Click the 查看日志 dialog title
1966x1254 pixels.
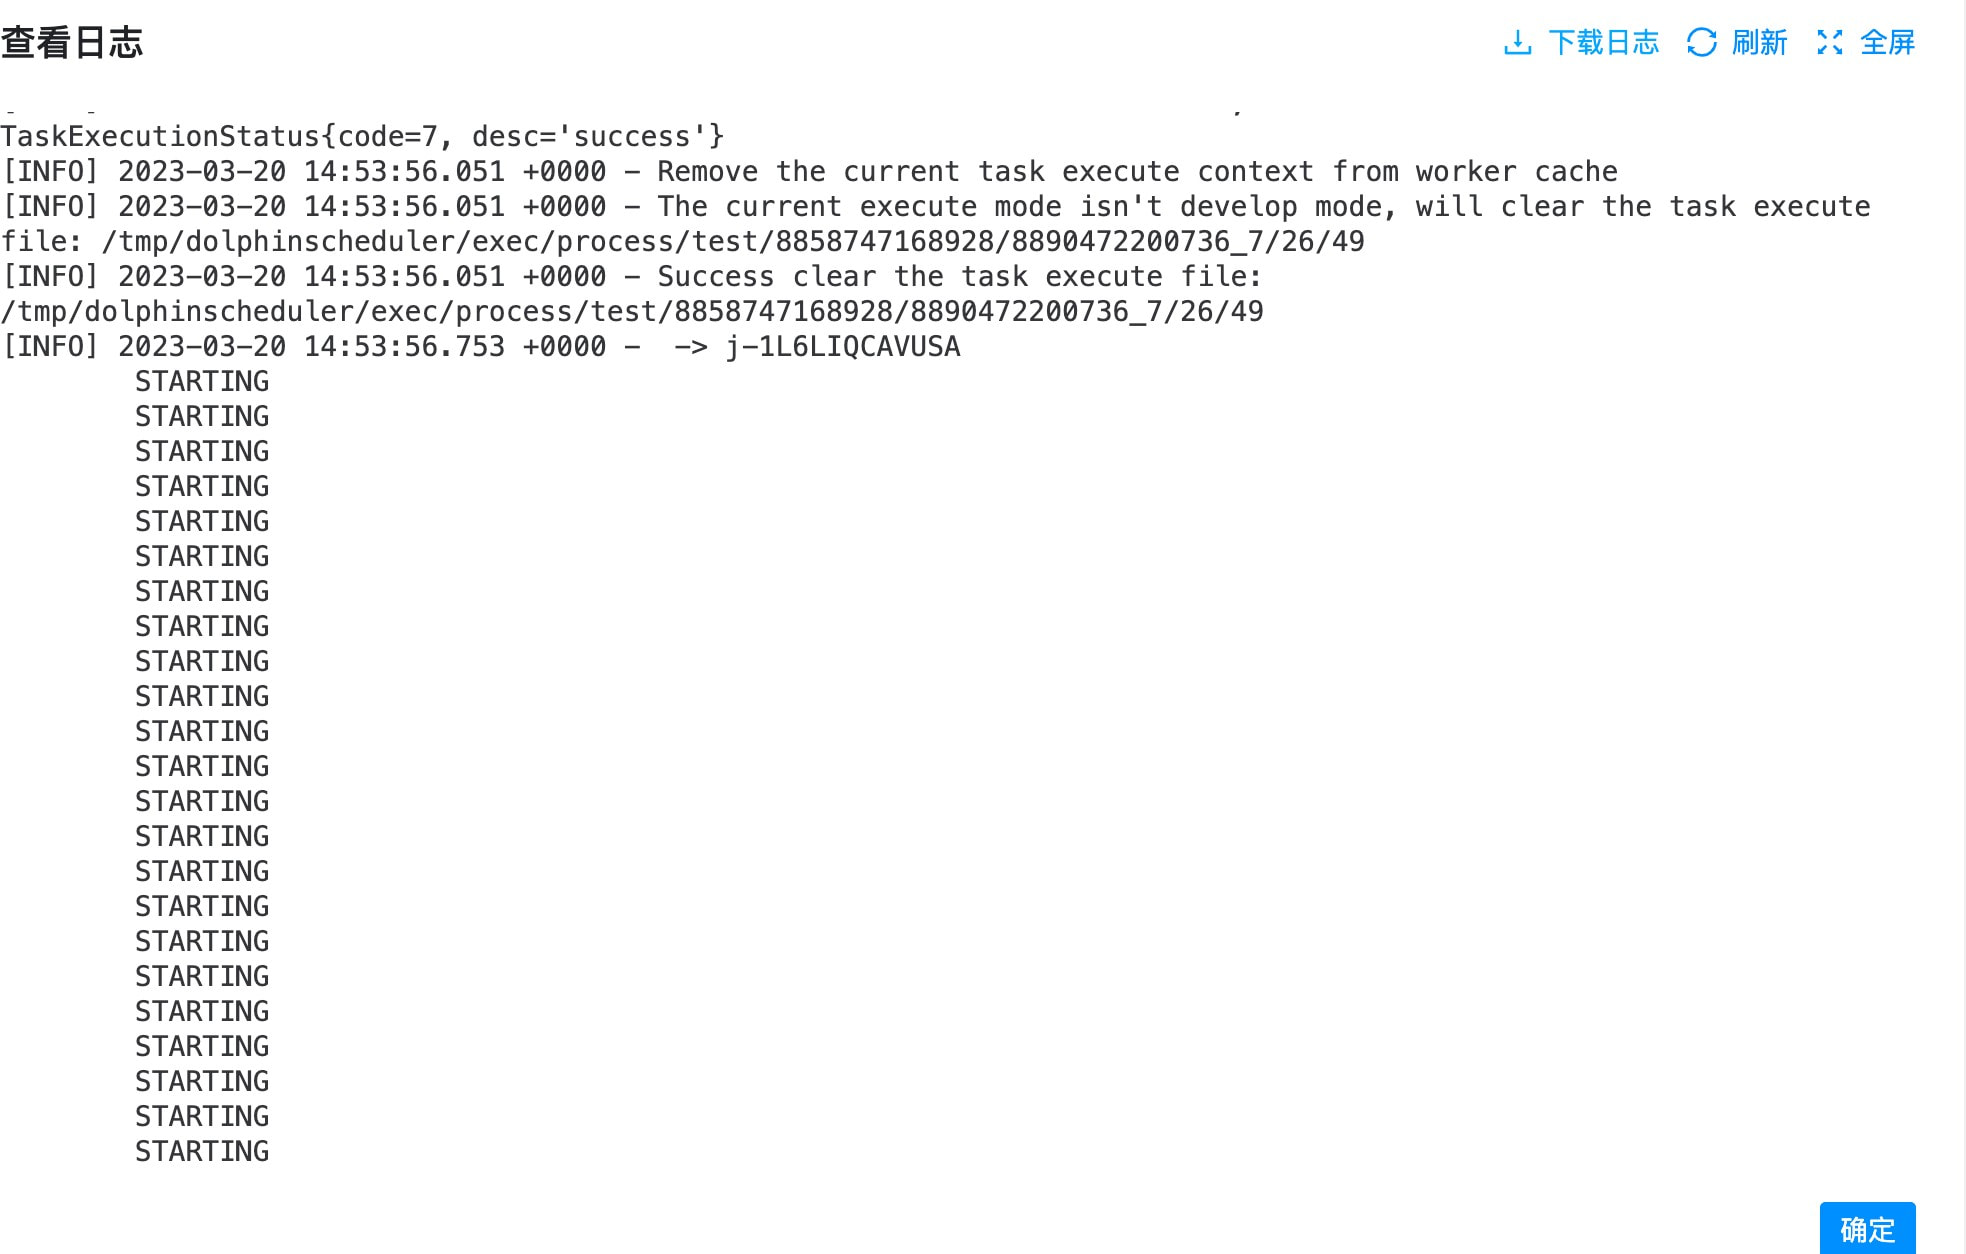(x=72, y=42)
